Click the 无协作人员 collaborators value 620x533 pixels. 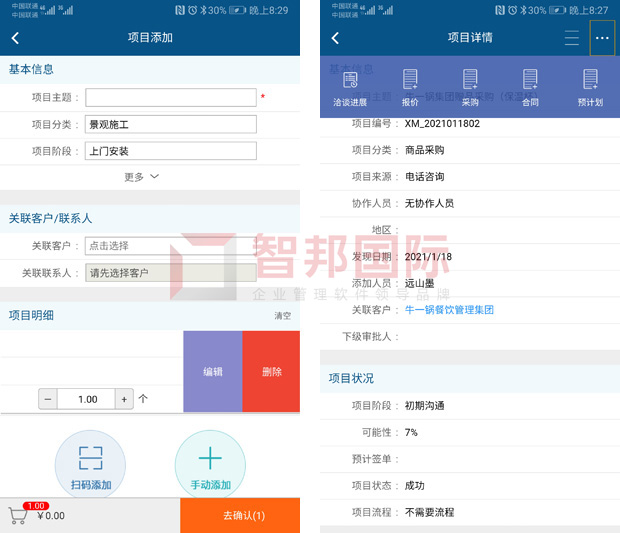pyautogui.click(x=429, y=203)
